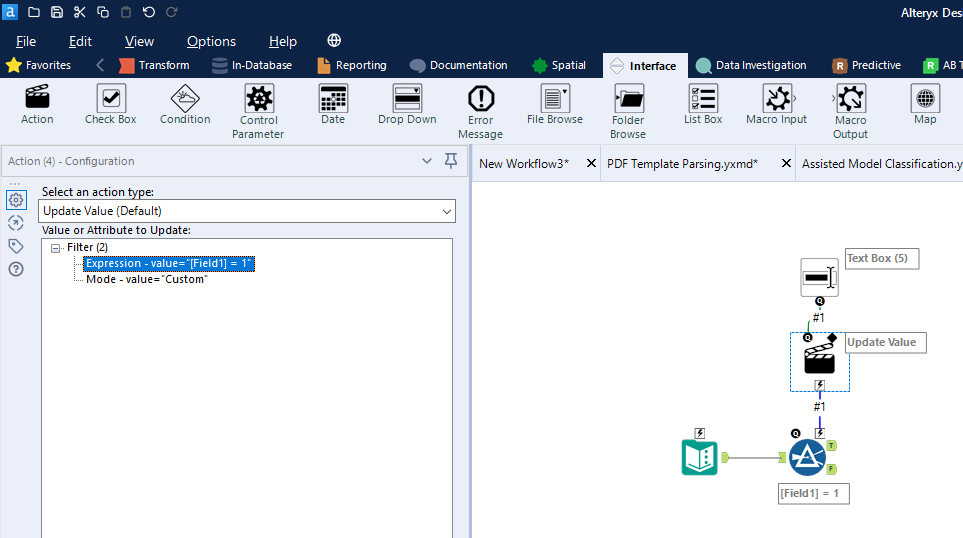Select the Check Box tool

point(111,105)
